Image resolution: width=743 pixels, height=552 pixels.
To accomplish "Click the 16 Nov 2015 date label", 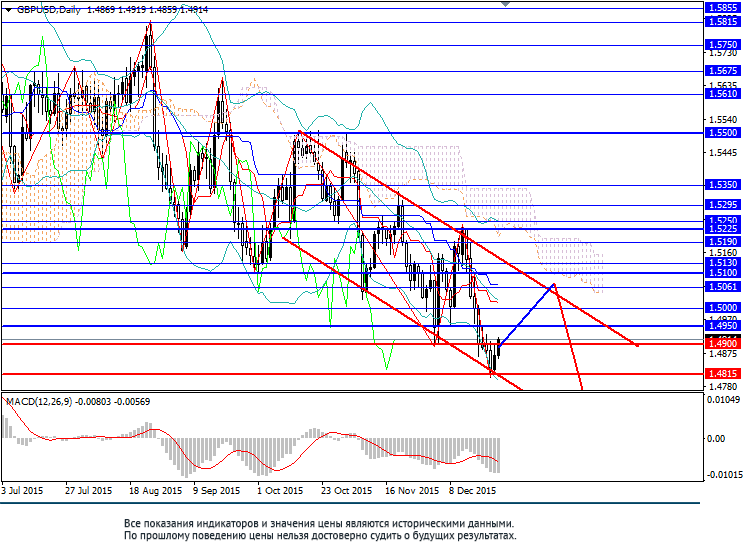I will coord(412,491).
